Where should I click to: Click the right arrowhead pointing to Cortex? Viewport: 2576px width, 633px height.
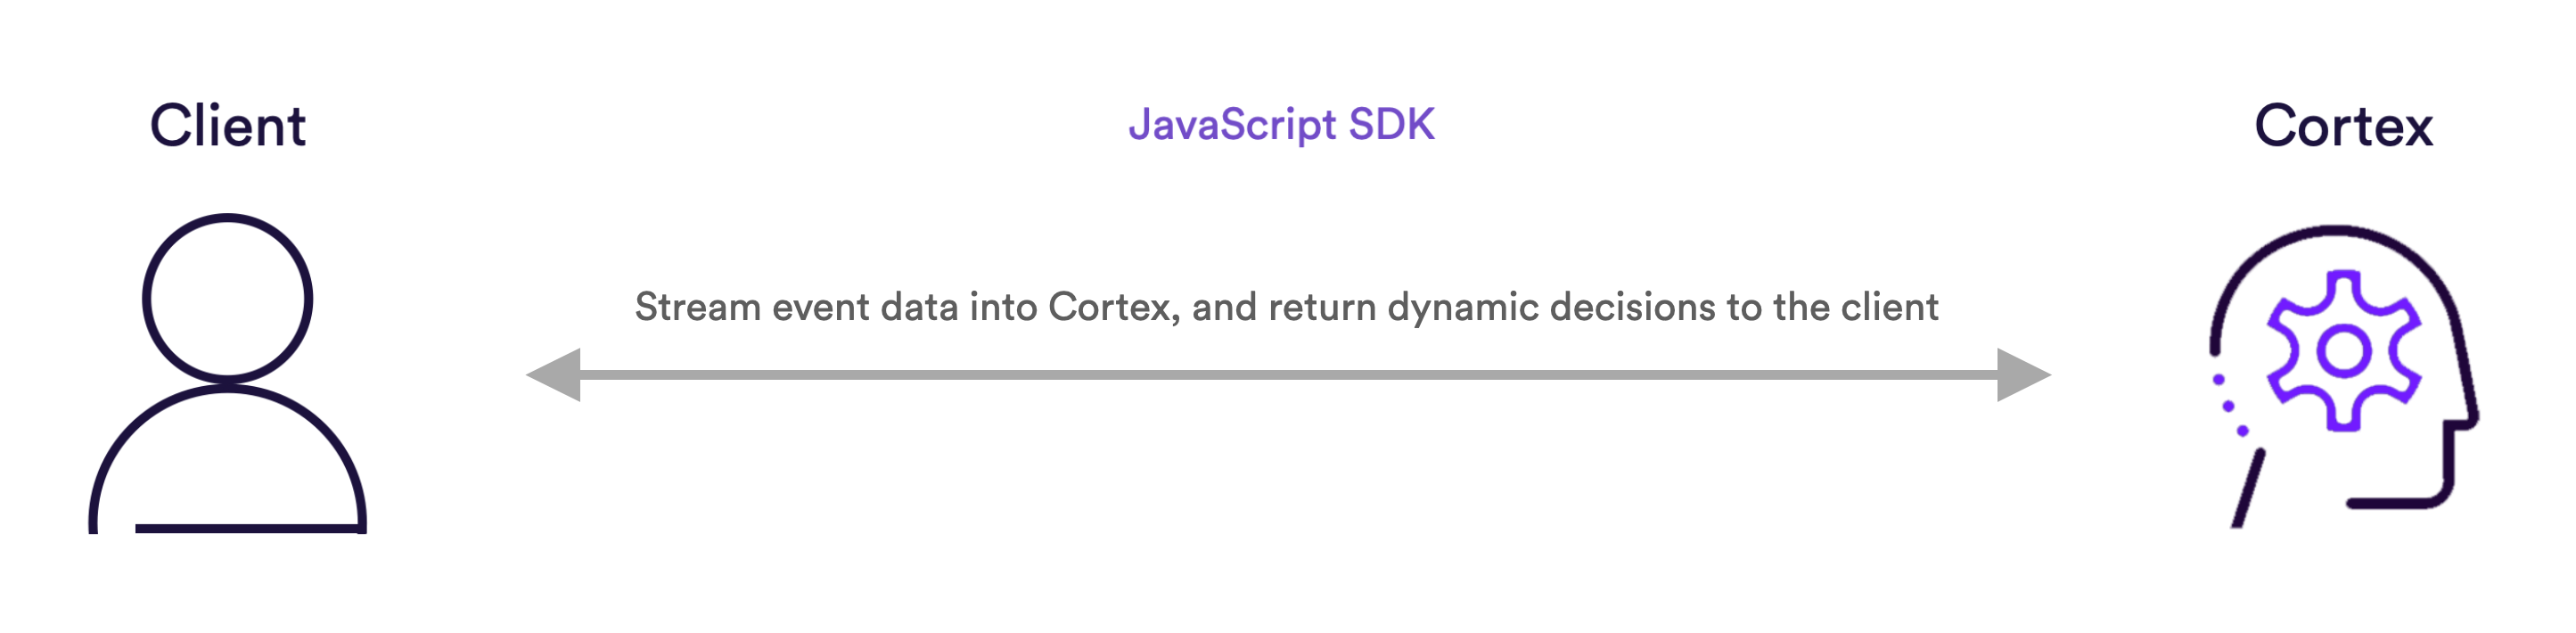click(2024, 375)
